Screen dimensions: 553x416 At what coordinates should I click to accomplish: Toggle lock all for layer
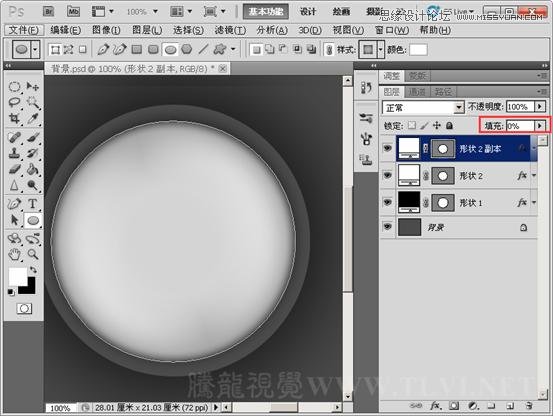point(449,125)
